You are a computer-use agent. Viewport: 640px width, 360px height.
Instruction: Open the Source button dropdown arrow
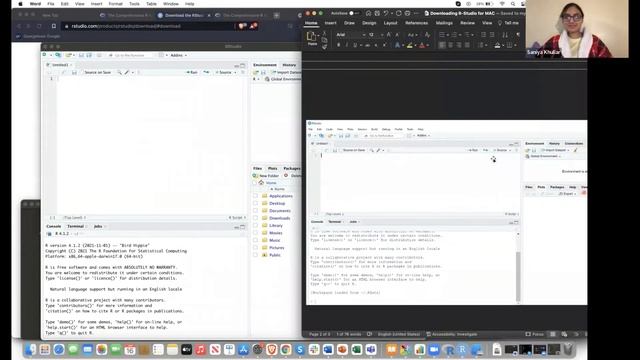pos(235,73)
